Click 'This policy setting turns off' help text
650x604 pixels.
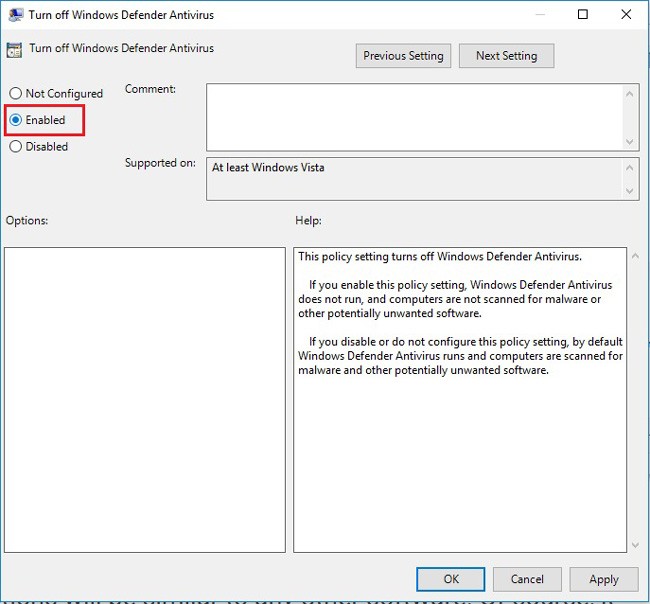pyautogui.click(x=440, y=257)
